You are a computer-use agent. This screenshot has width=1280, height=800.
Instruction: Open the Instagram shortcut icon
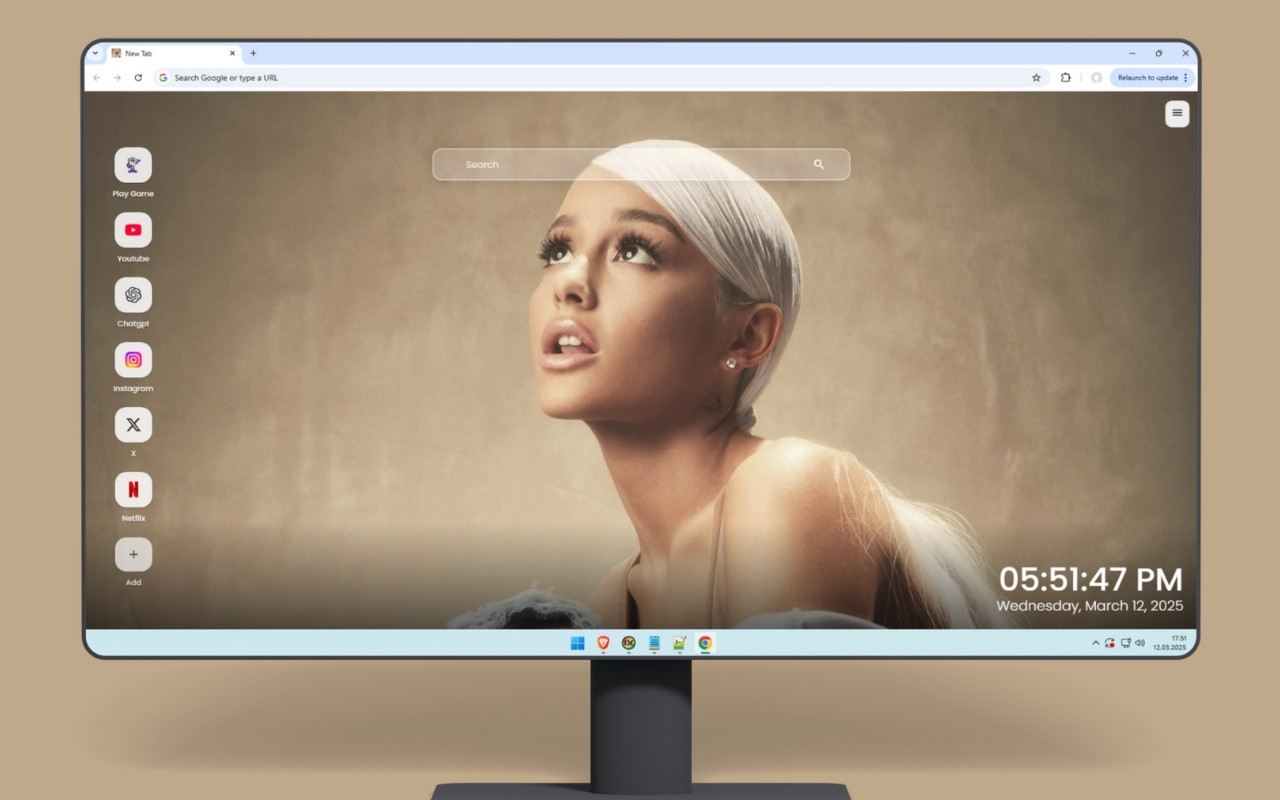(x=133, y=360)
